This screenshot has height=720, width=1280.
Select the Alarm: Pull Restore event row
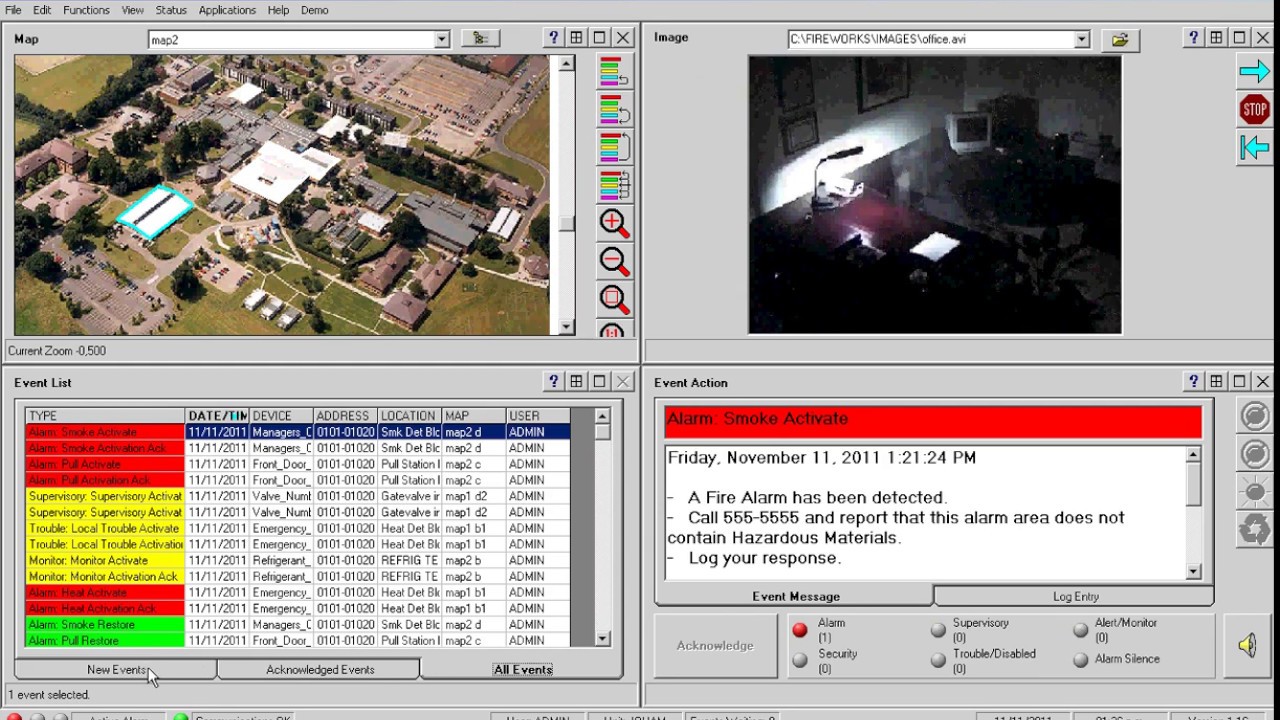pos(298,640)
